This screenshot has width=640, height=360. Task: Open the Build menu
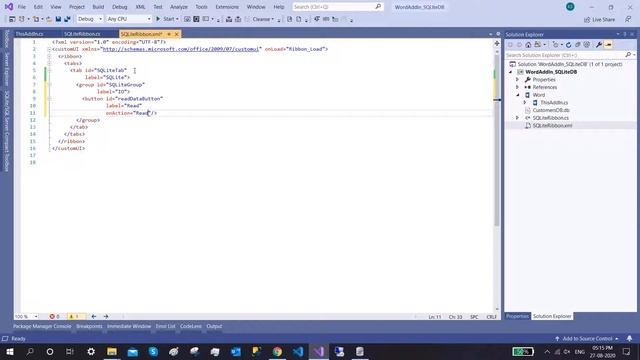(x=98, y=7)
